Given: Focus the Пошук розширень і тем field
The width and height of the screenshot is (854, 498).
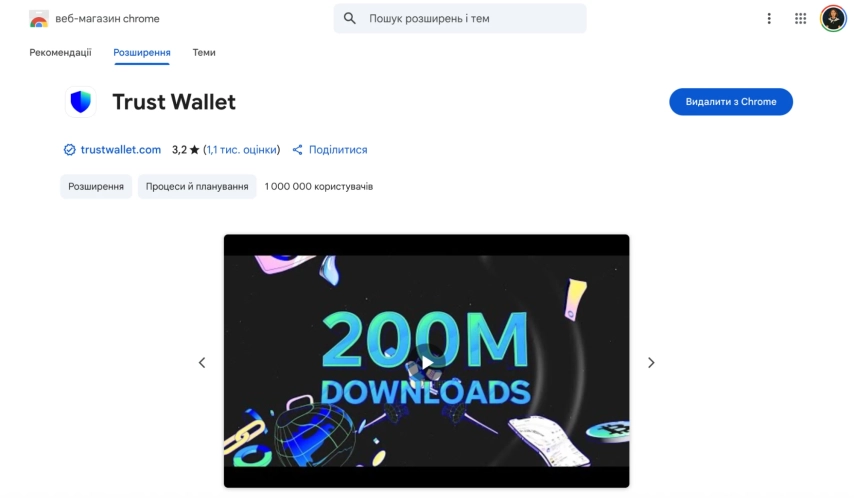Looking at the screenshot, I should [460, 19].
